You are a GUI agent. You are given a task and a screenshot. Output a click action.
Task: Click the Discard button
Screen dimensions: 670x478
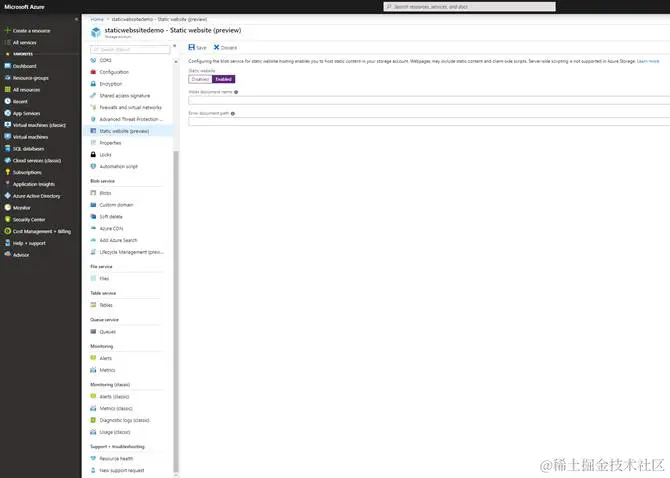tap(225, 47)
